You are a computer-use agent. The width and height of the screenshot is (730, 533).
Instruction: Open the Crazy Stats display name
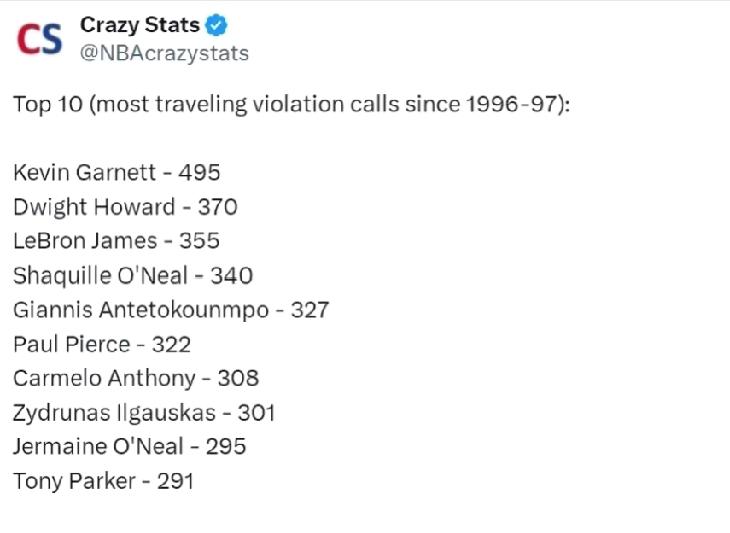[140, 25]
